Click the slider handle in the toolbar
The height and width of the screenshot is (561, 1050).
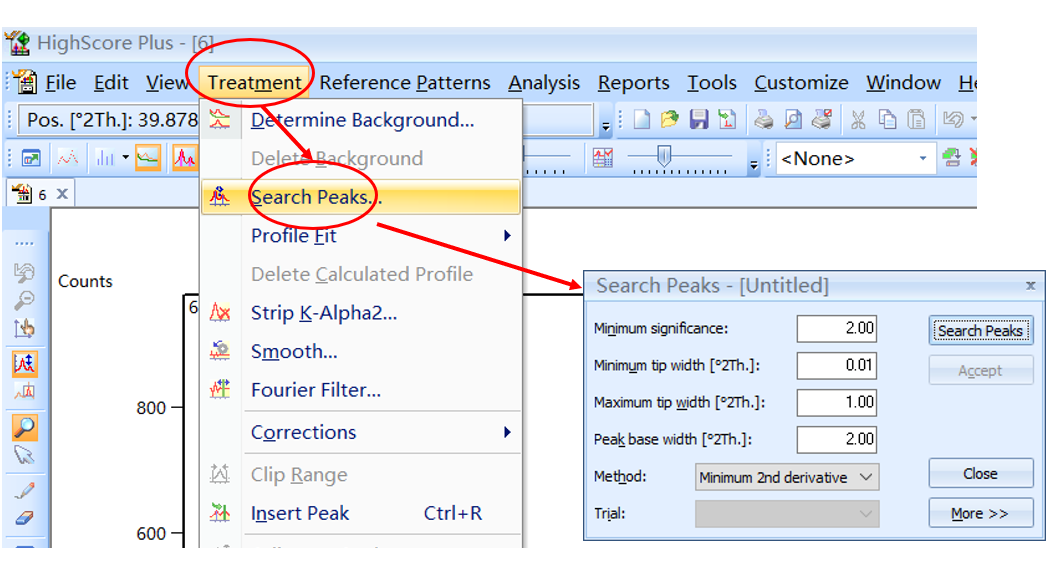click(x=663, y=156)
